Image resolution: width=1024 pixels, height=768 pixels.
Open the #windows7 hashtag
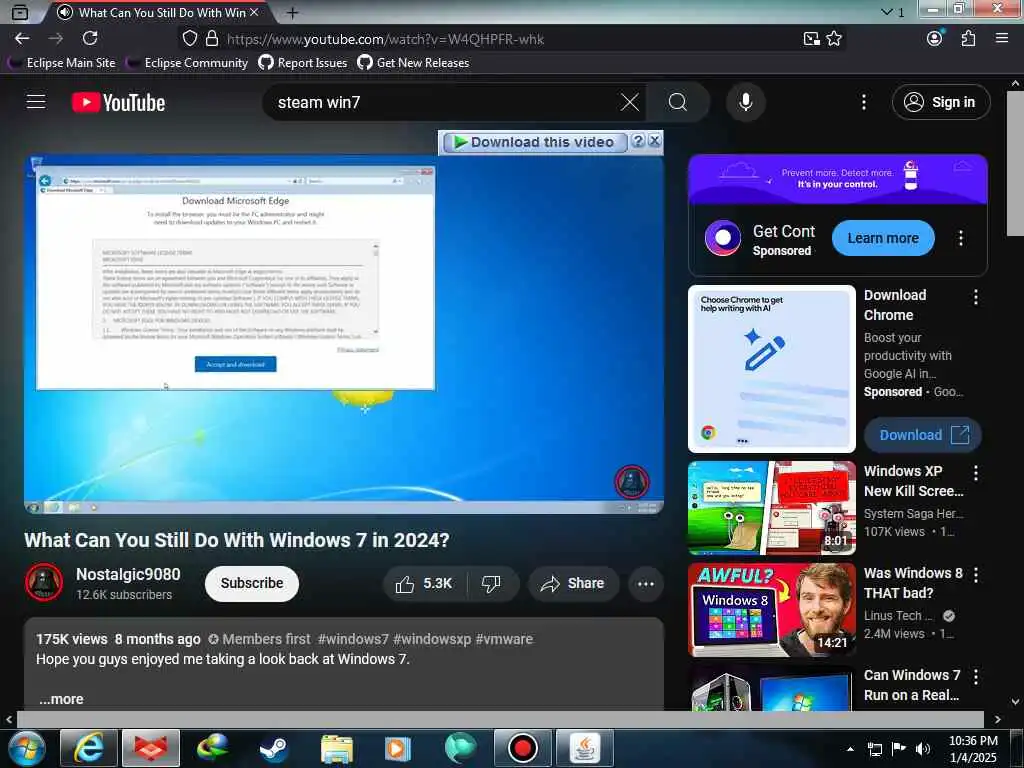(353, 639)
